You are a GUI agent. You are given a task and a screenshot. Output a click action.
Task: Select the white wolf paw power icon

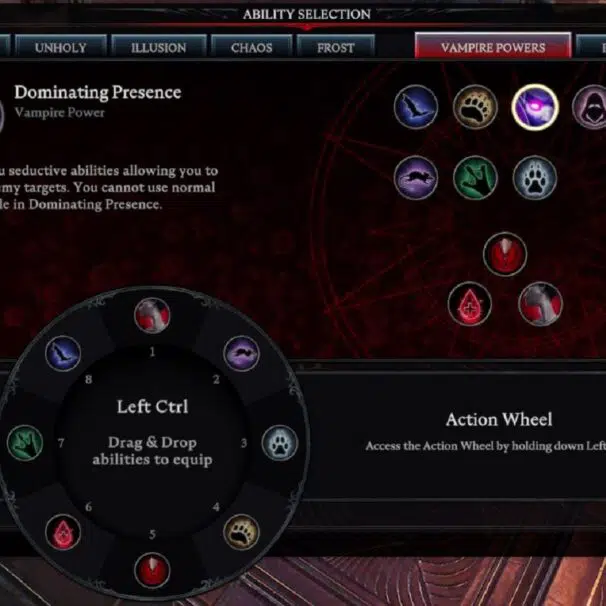point(535,178)
